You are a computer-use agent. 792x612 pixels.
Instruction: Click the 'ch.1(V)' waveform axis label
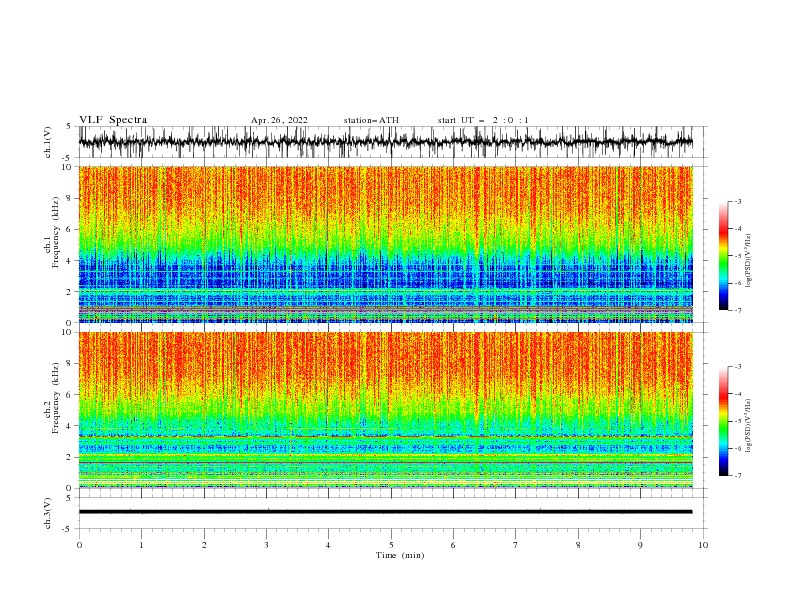click(x=48, y=142)
